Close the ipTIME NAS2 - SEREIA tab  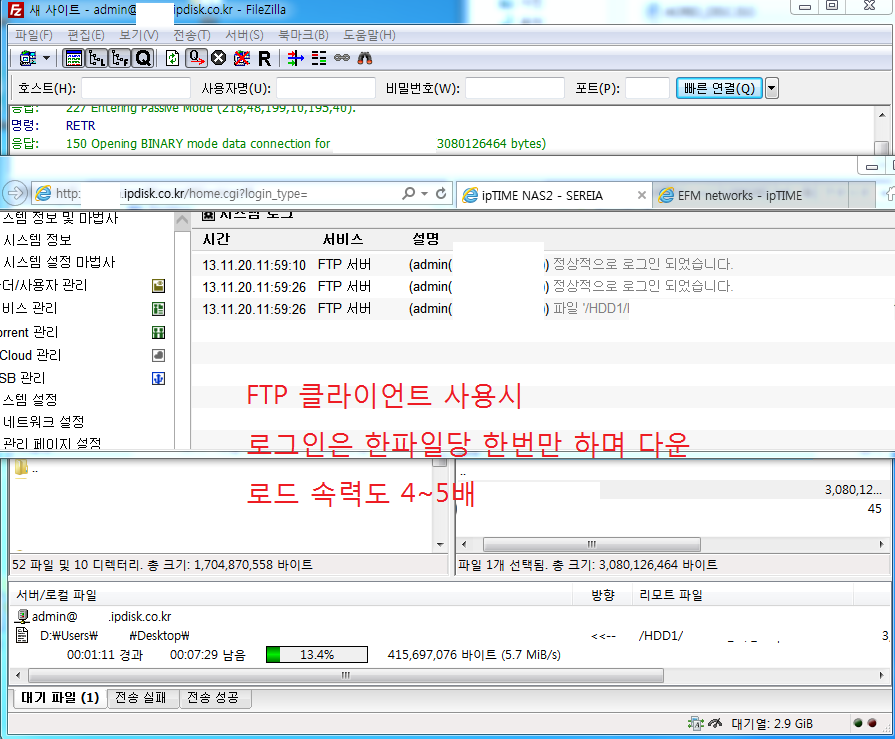(642, 196)
